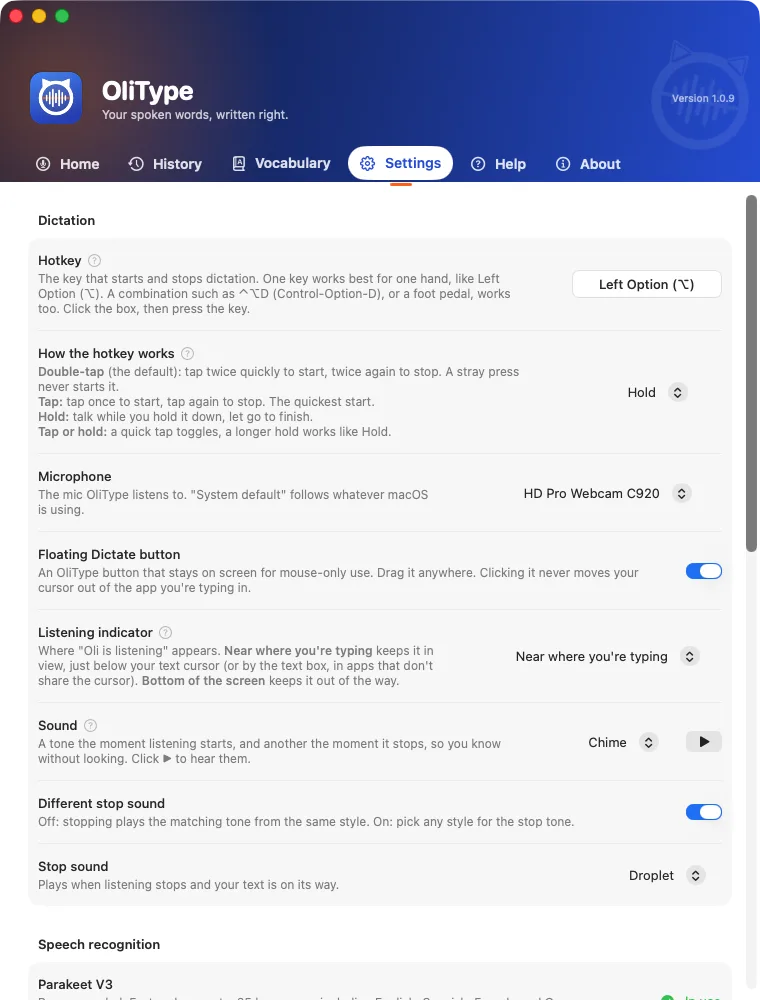Click the Home tab microphone icon
Screen dimensions: 760x1000
(43, 164)
